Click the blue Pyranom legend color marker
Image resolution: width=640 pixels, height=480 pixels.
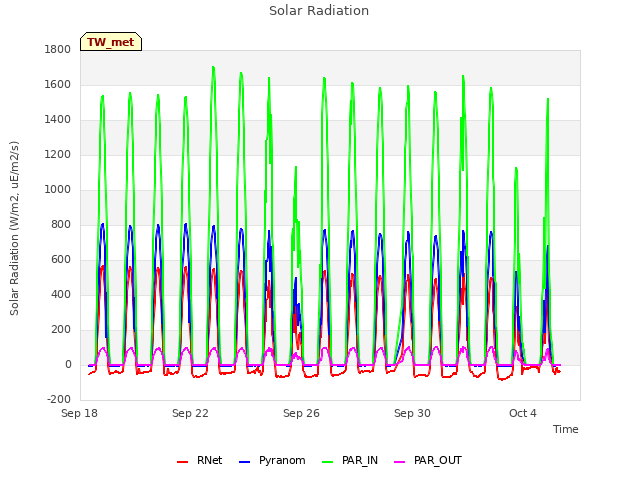click(244, 462)
